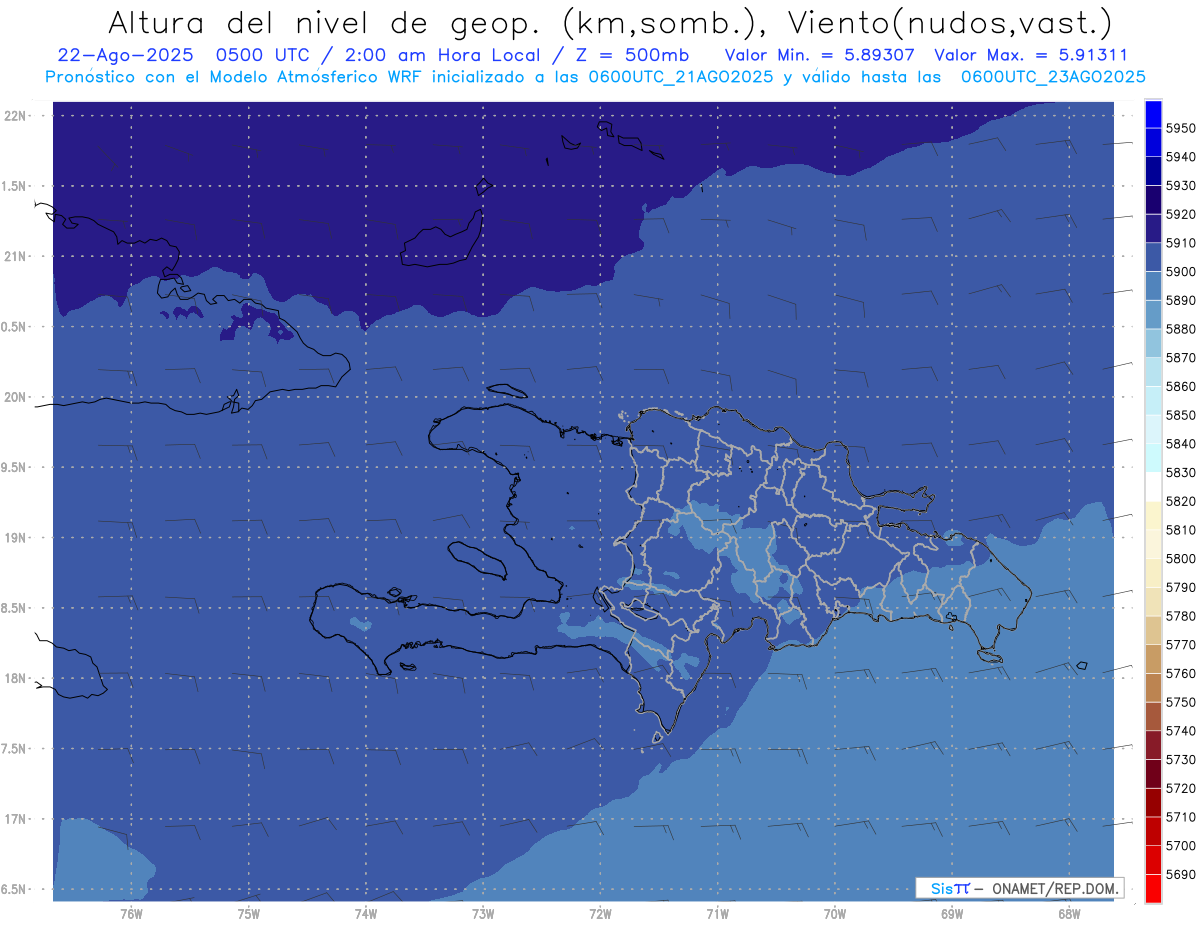Click the 22N latitude label

tap(16, 116)
